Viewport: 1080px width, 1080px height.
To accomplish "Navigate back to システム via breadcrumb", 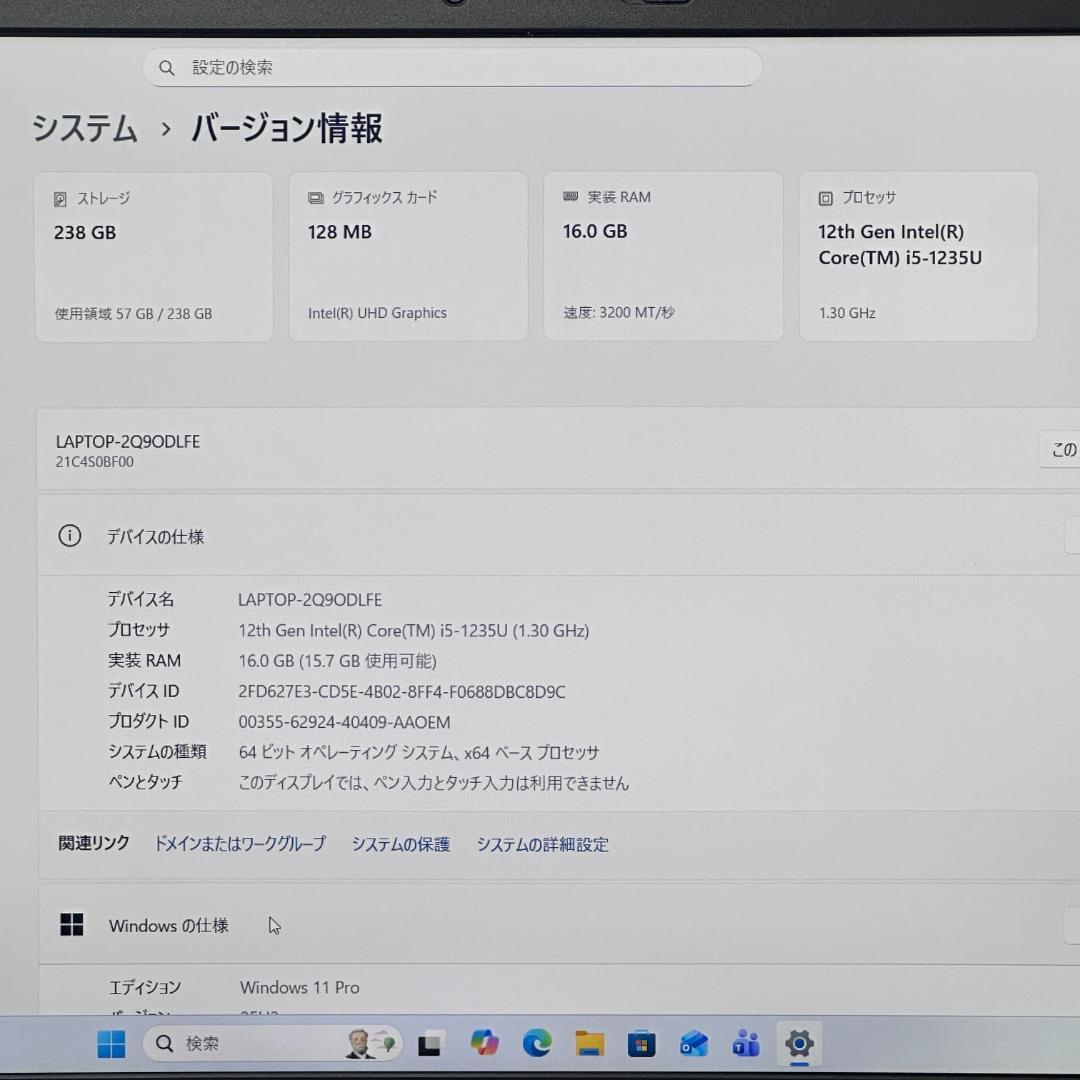I will 84,130.
